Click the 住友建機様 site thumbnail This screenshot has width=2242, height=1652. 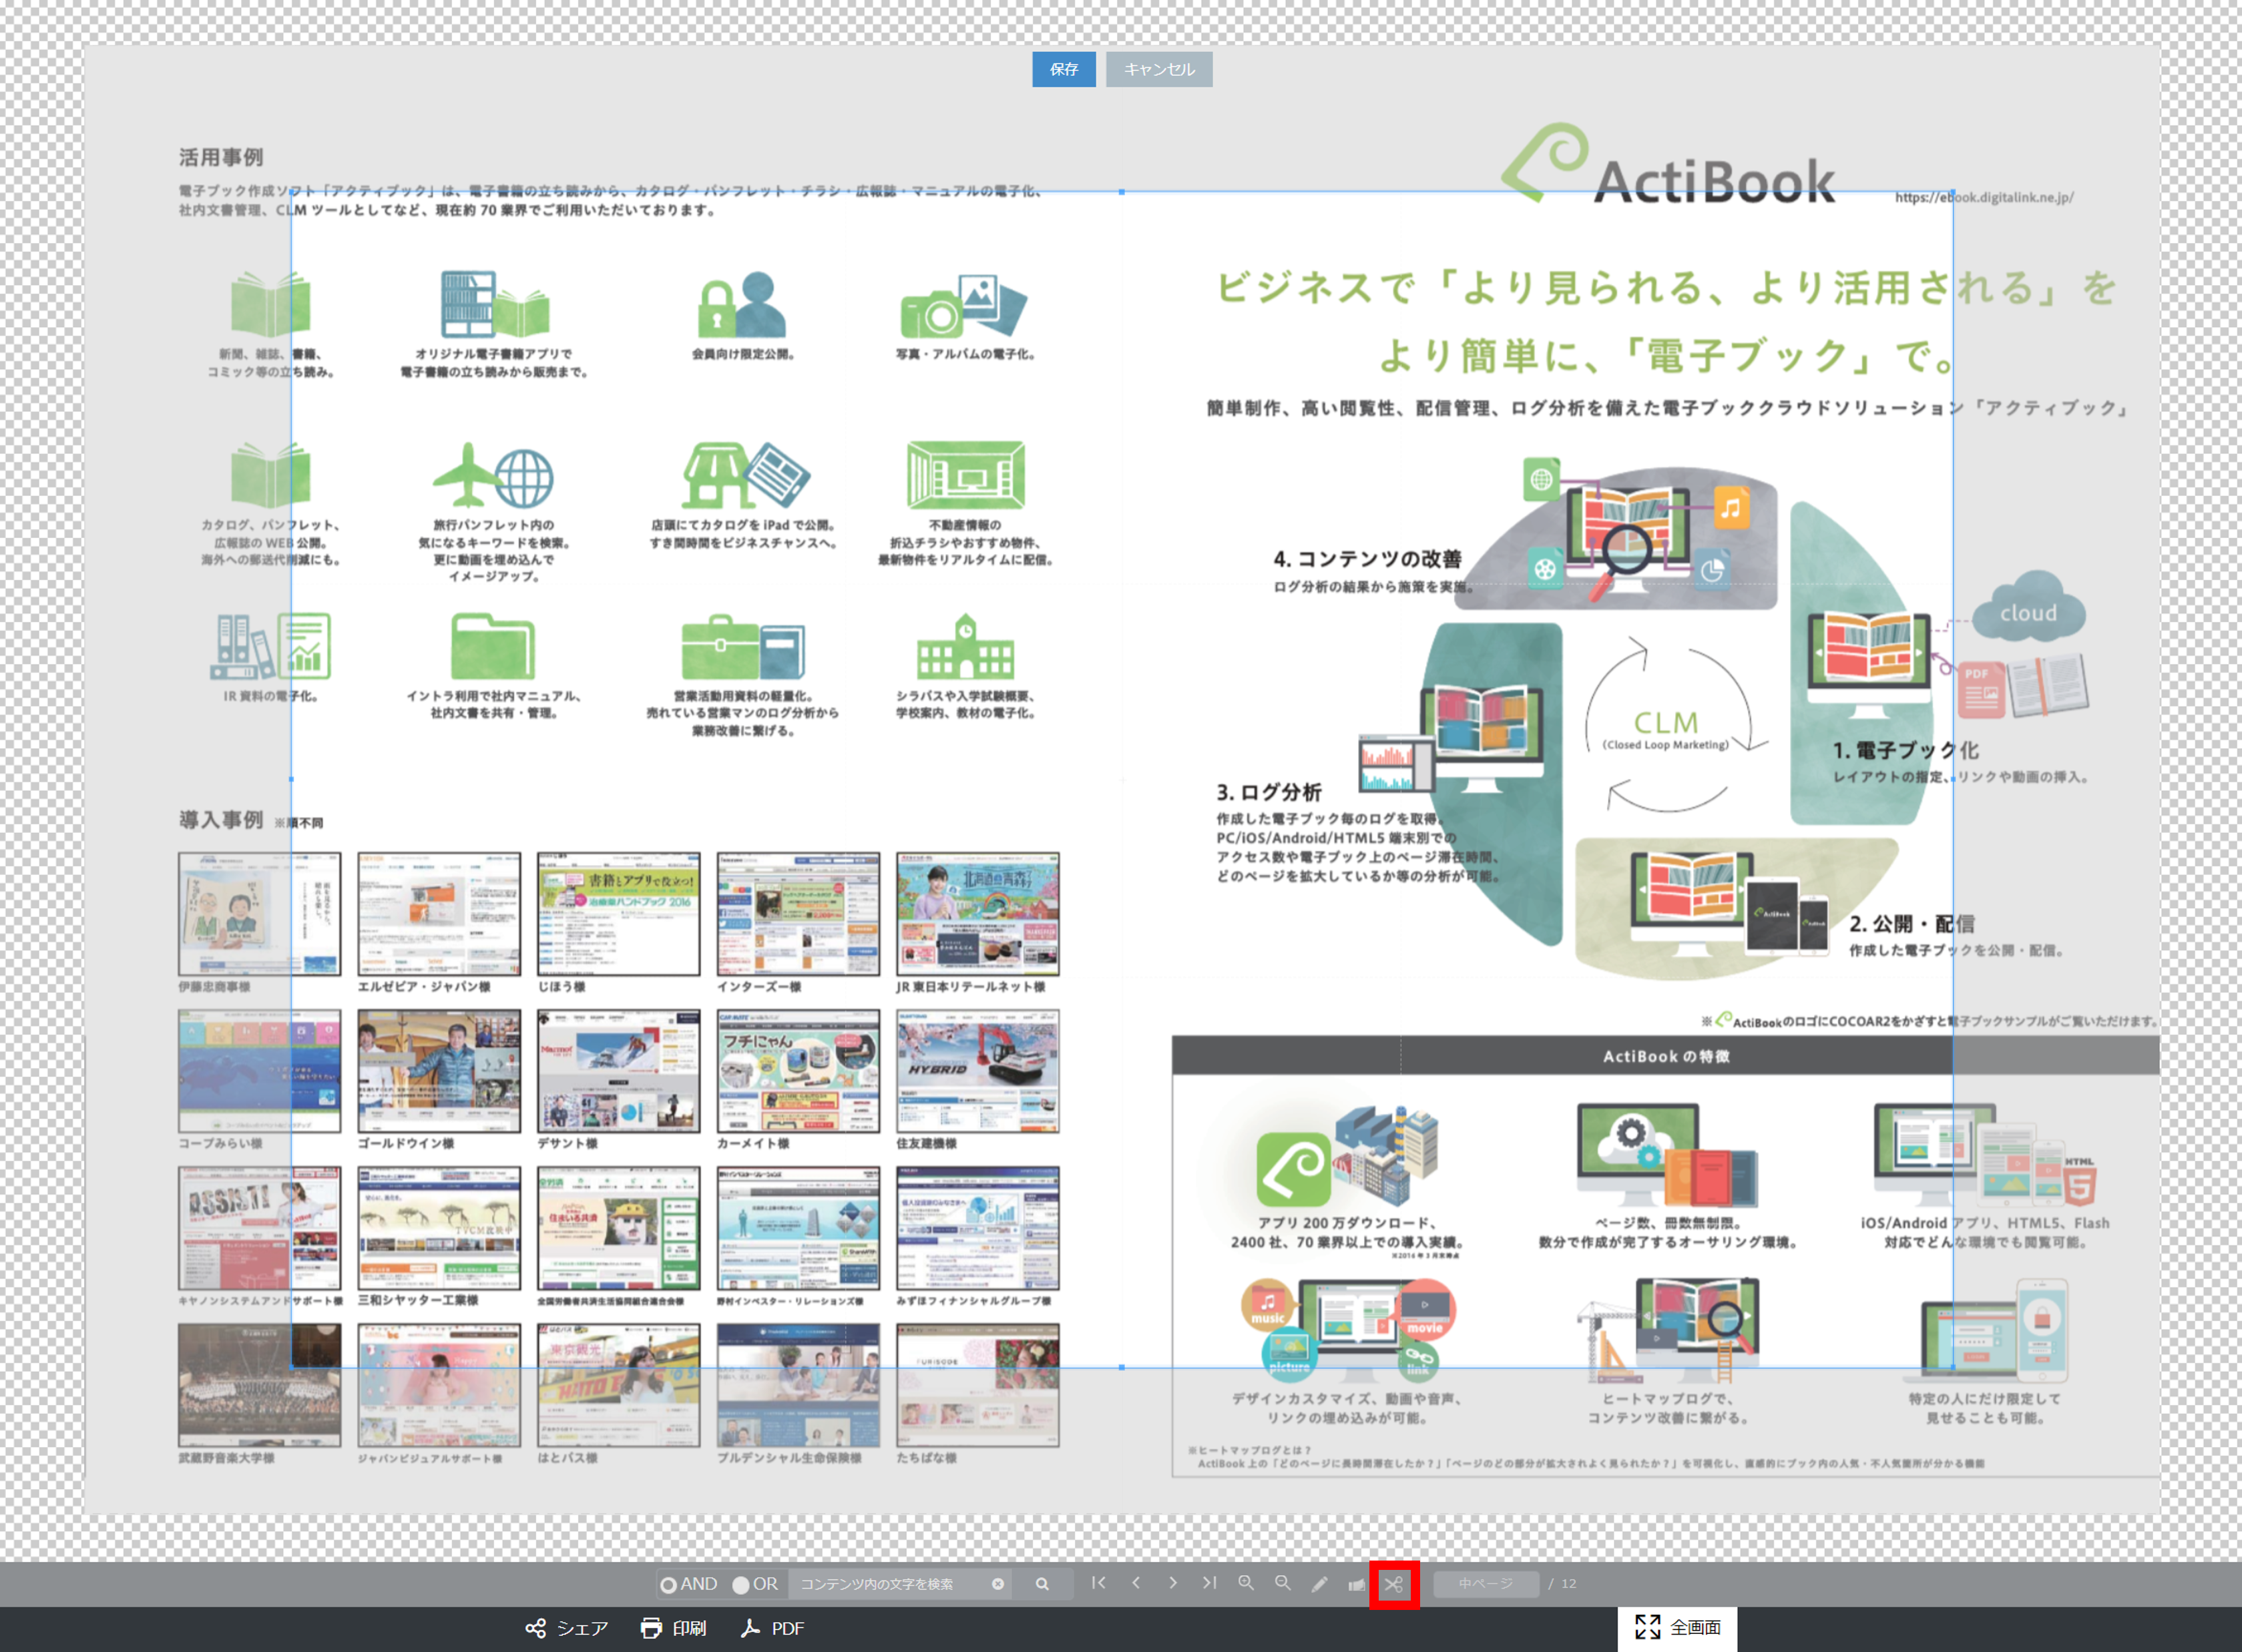pos(977,1071)
